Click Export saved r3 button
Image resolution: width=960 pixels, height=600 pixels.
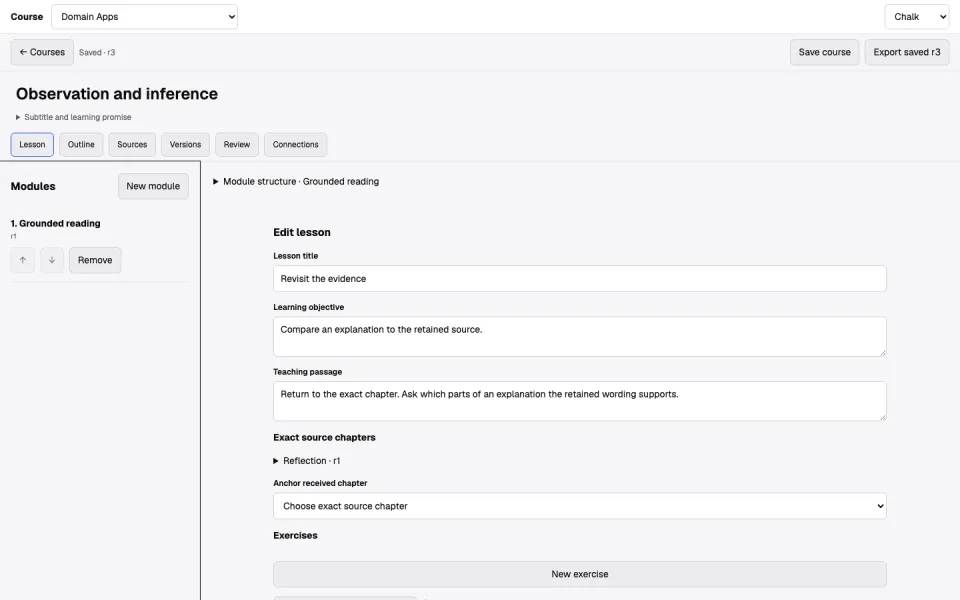[x=907, y=52]
